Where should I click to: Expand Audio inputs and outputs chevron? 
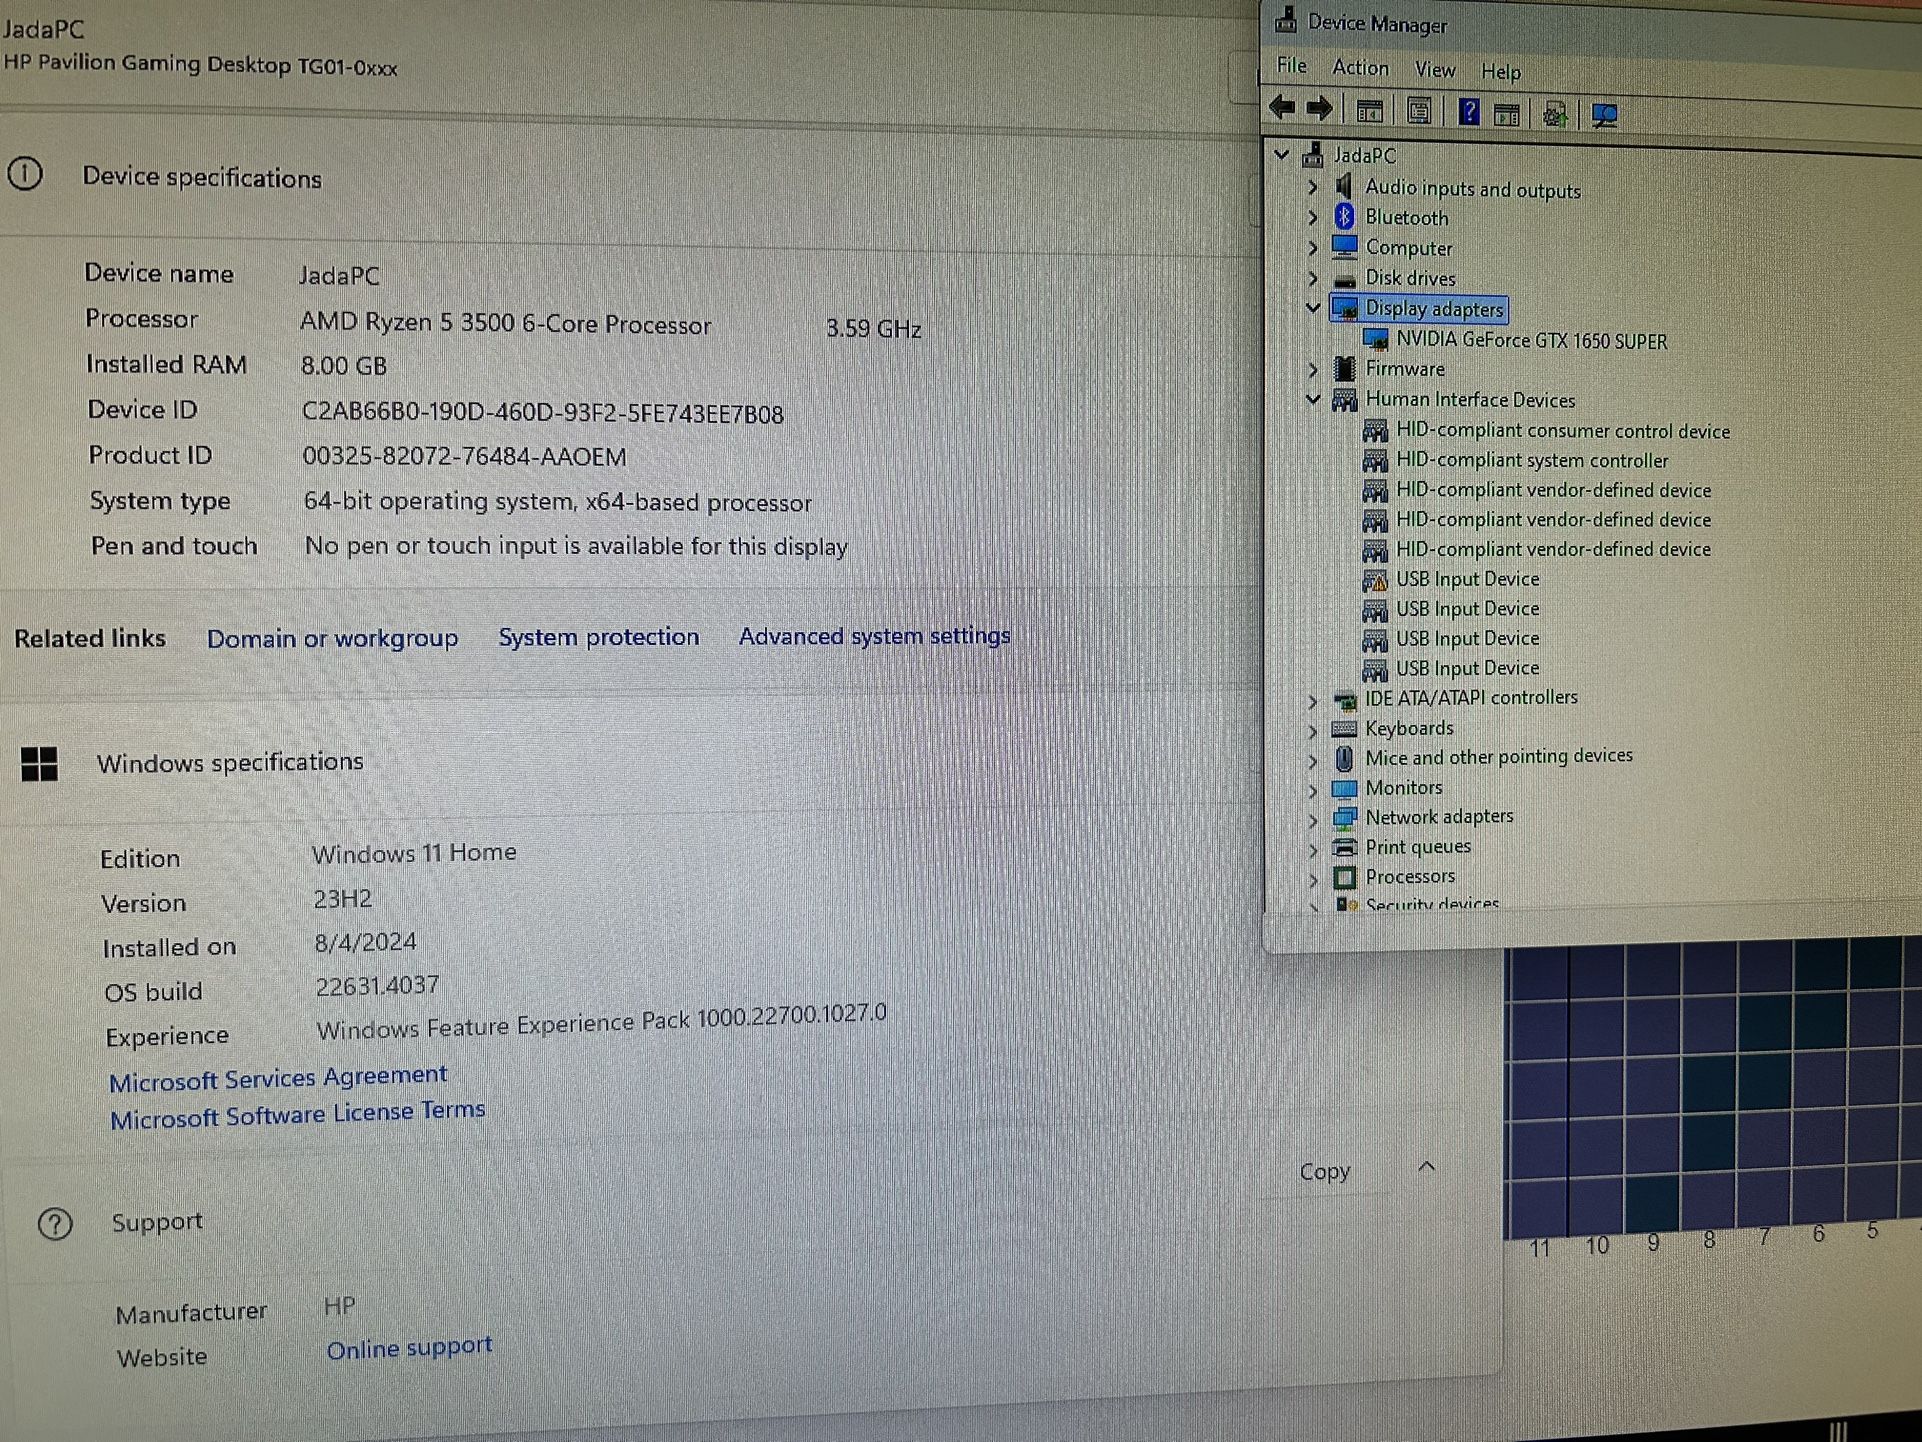click(1313, 187)
